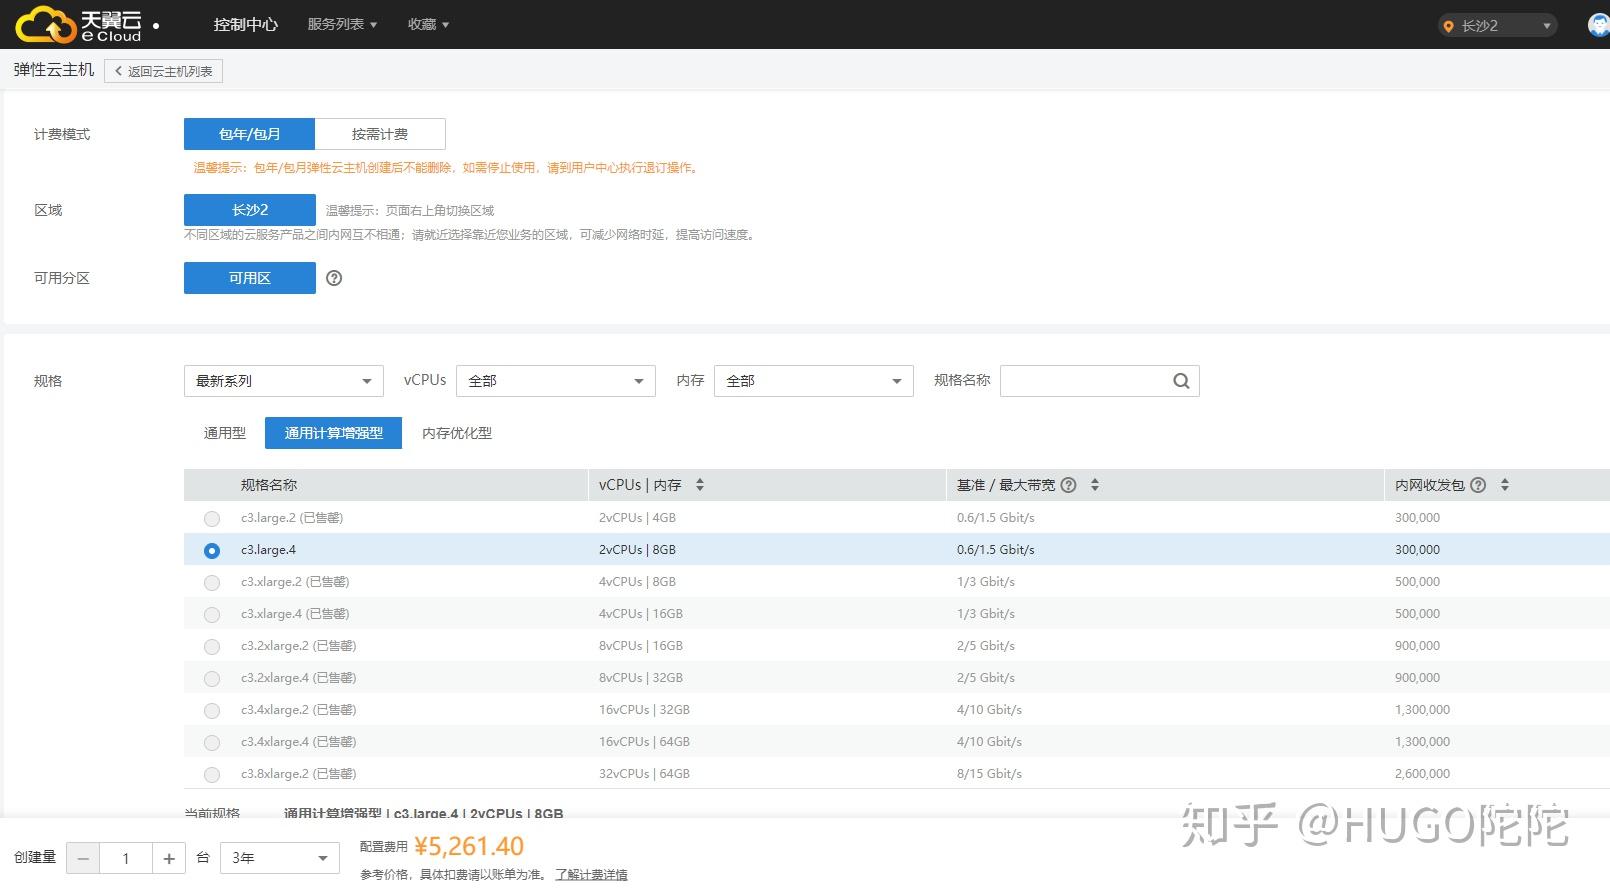1610x890 pixels.
Task: Click the location pin icon by 长沙2
Action: pos(1448,26)
